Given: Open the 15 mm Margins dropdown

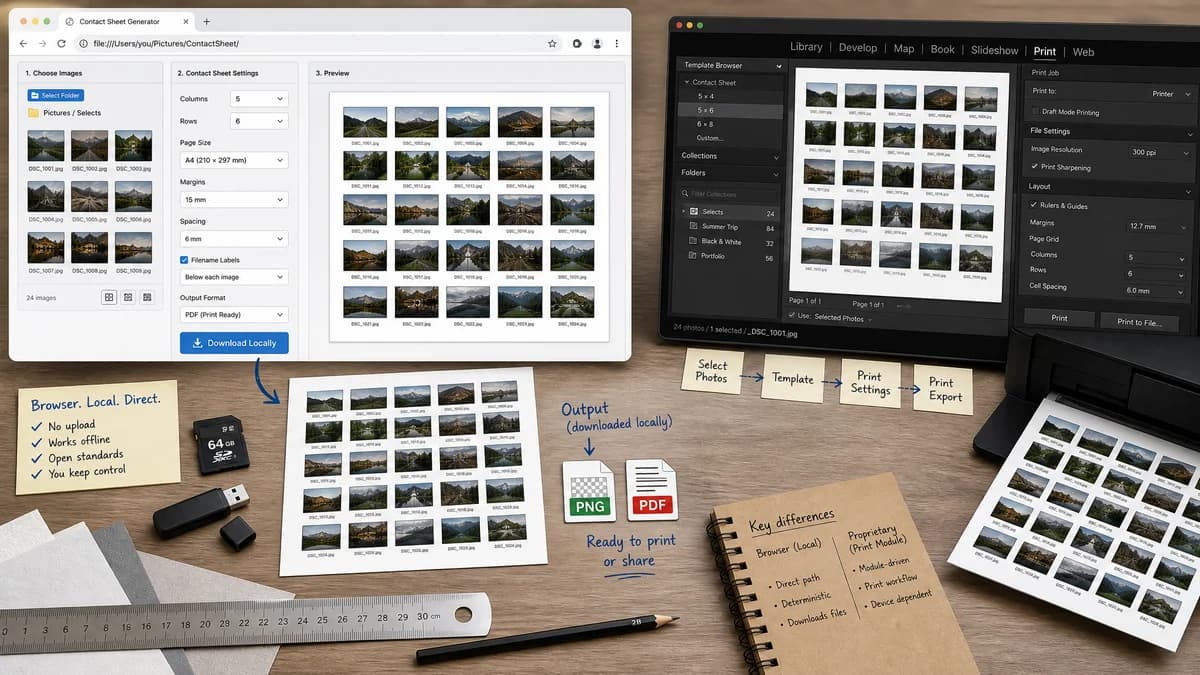Looking at the screenshot, I should (x=234, y=200).
